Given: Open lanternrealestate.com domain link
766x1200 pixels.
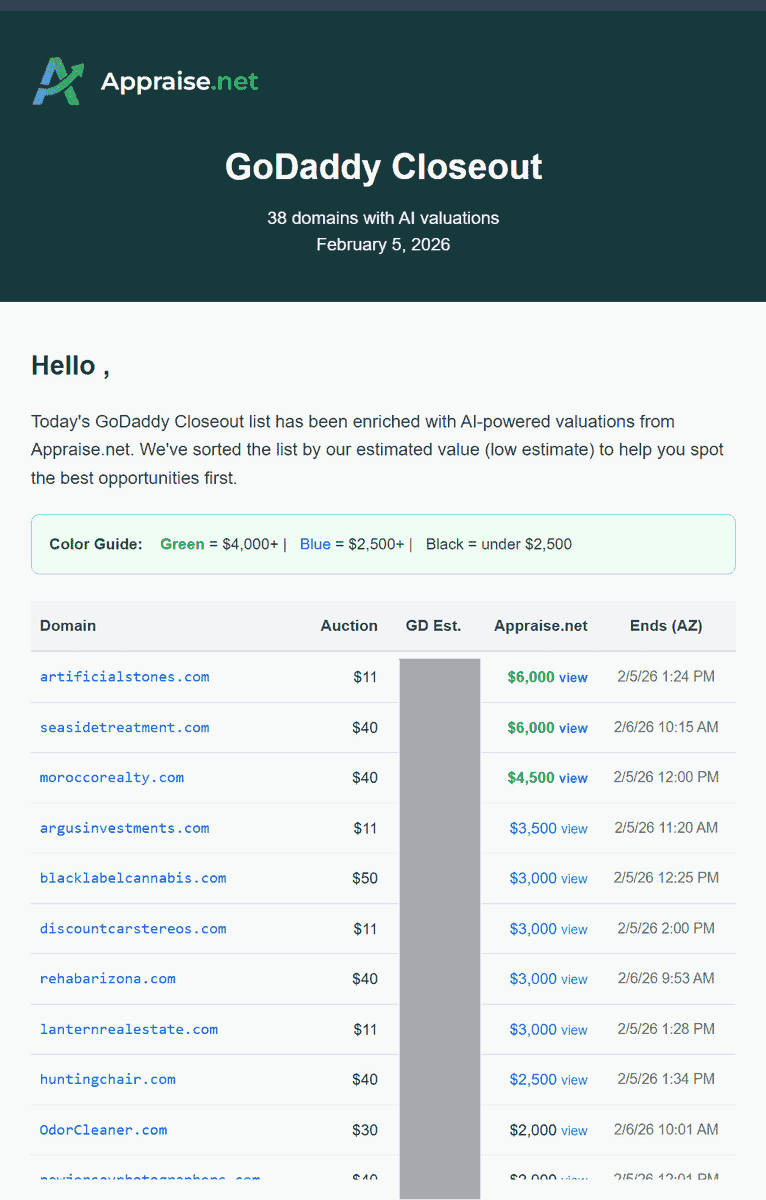Looking at the screenshot, I should 129,1029.
